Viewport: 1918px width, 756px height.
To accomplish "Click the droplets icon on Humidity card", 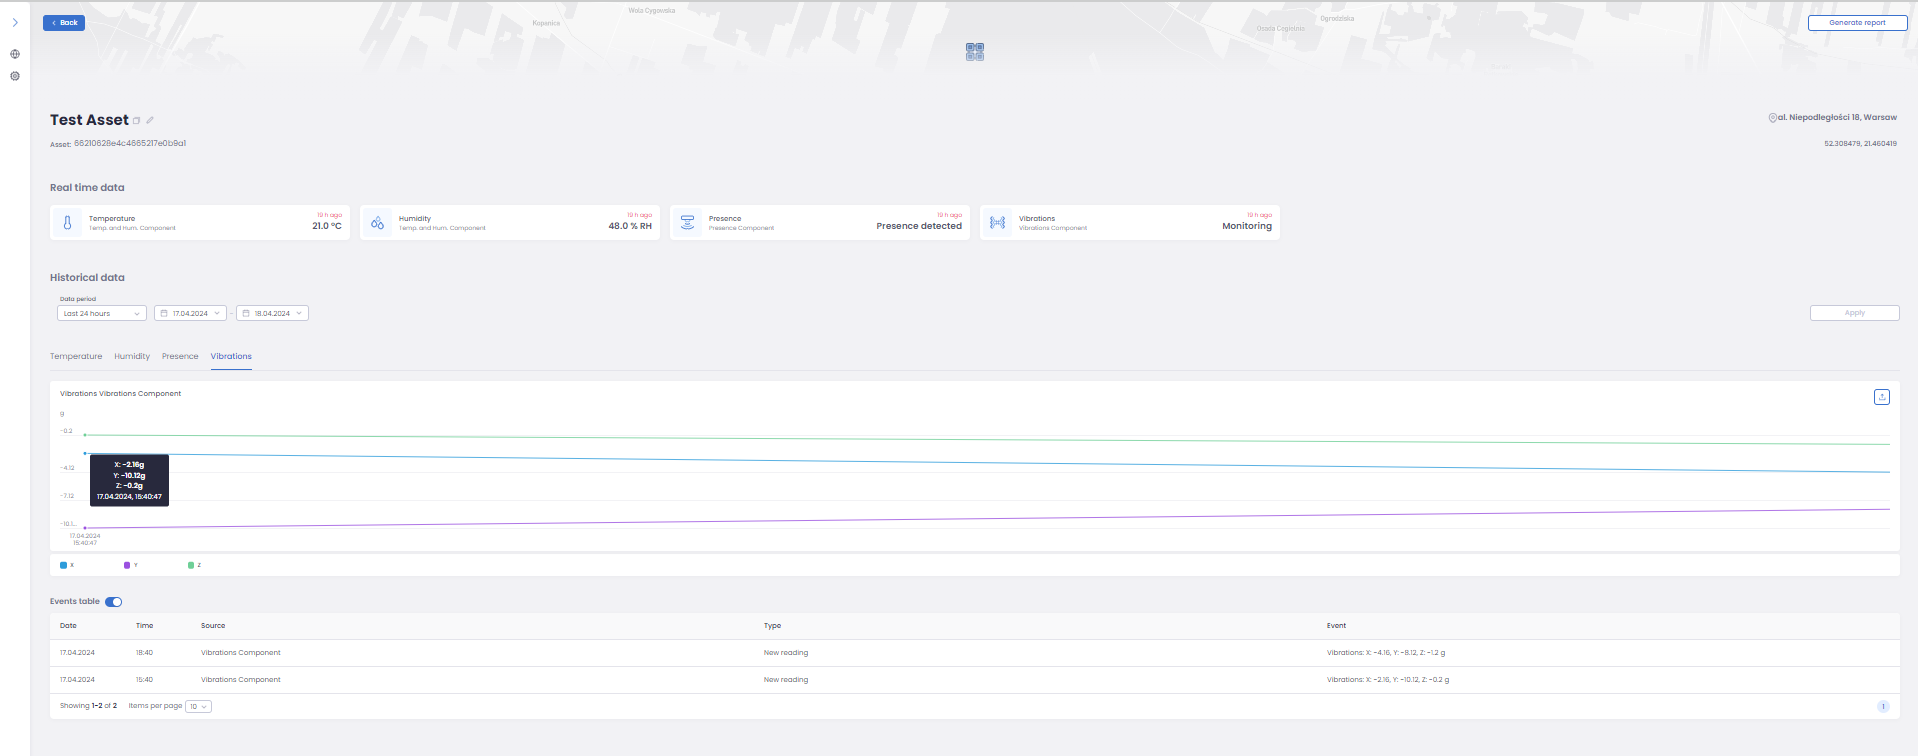I will pos(377,223).
